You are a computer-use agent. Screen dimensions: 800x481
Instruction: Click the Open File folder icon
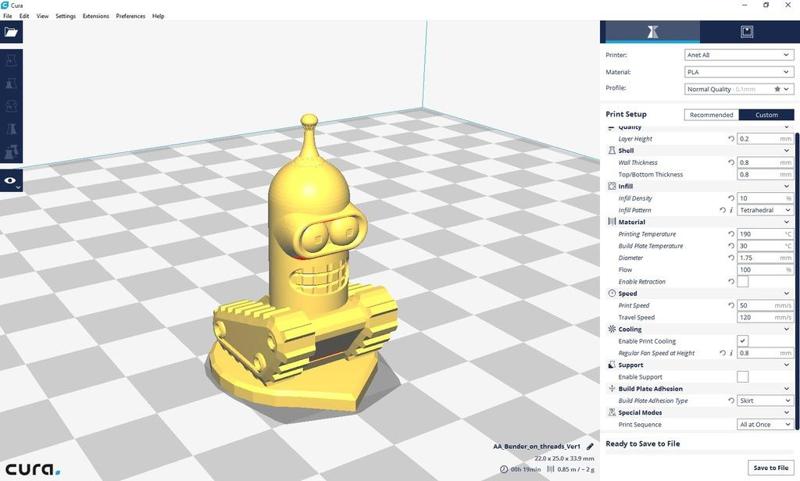tap(11, 32)
